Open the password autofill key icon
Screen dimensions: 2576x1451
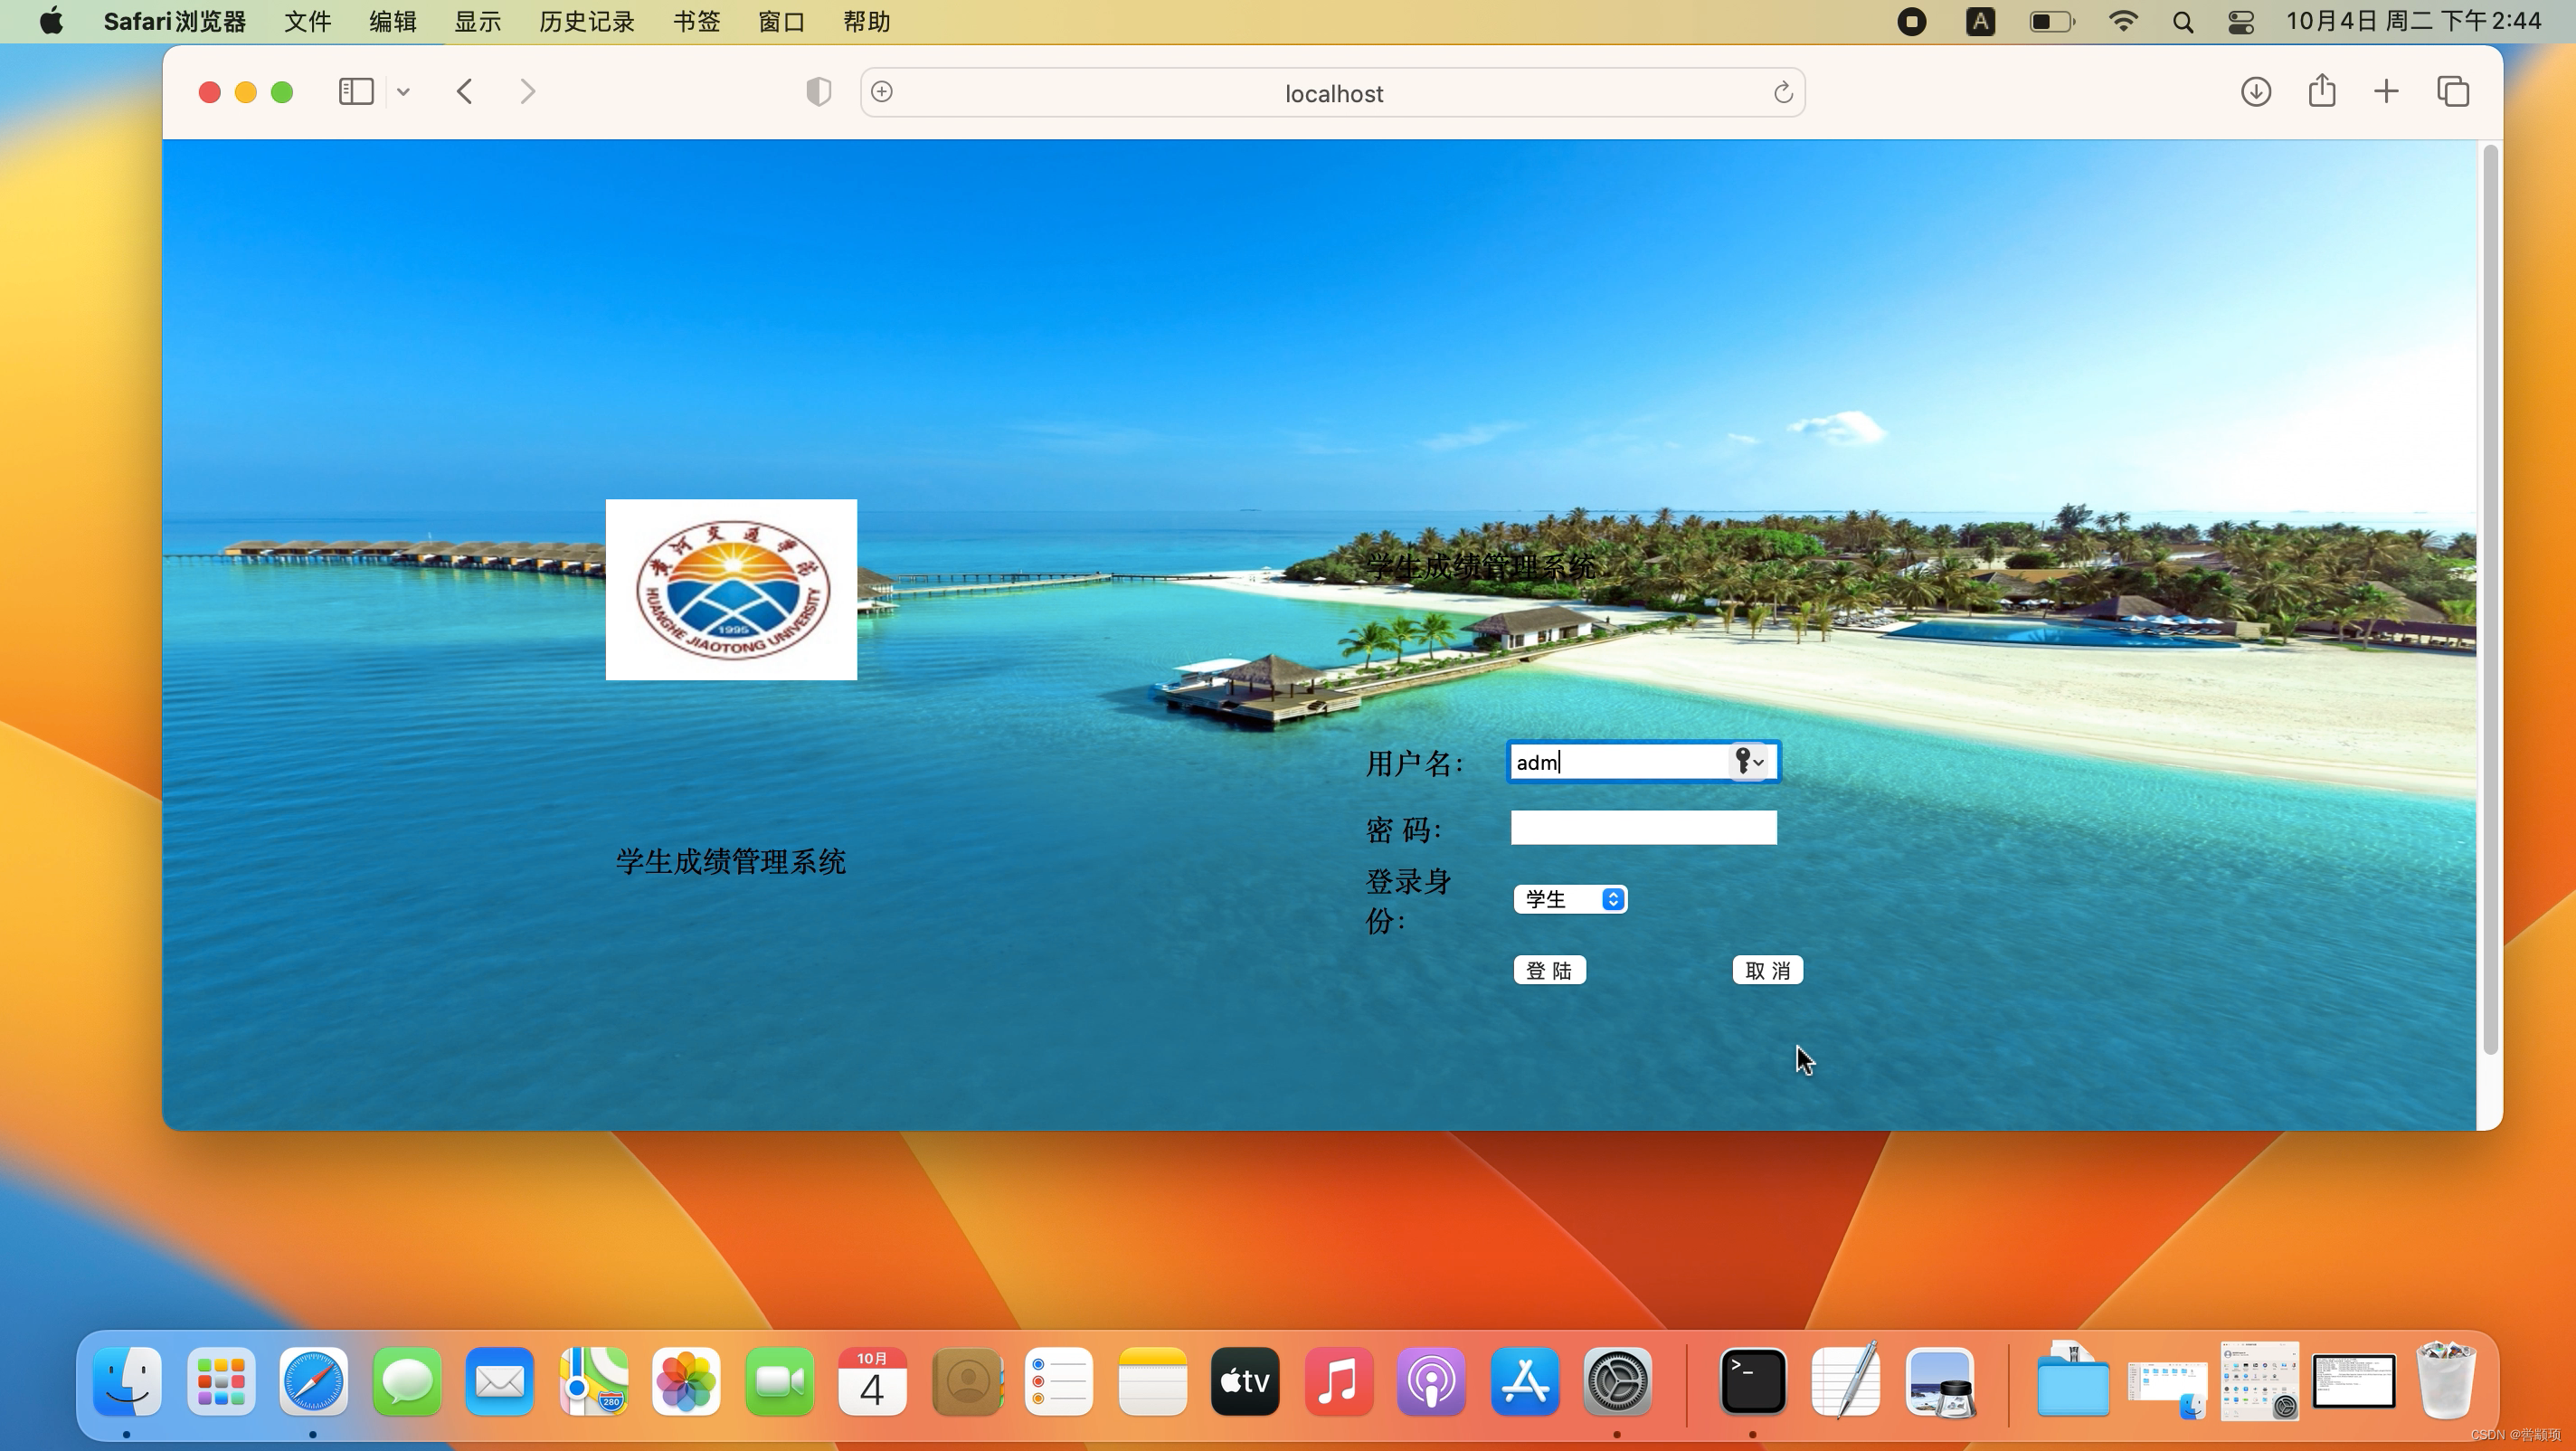point(1749,762)
